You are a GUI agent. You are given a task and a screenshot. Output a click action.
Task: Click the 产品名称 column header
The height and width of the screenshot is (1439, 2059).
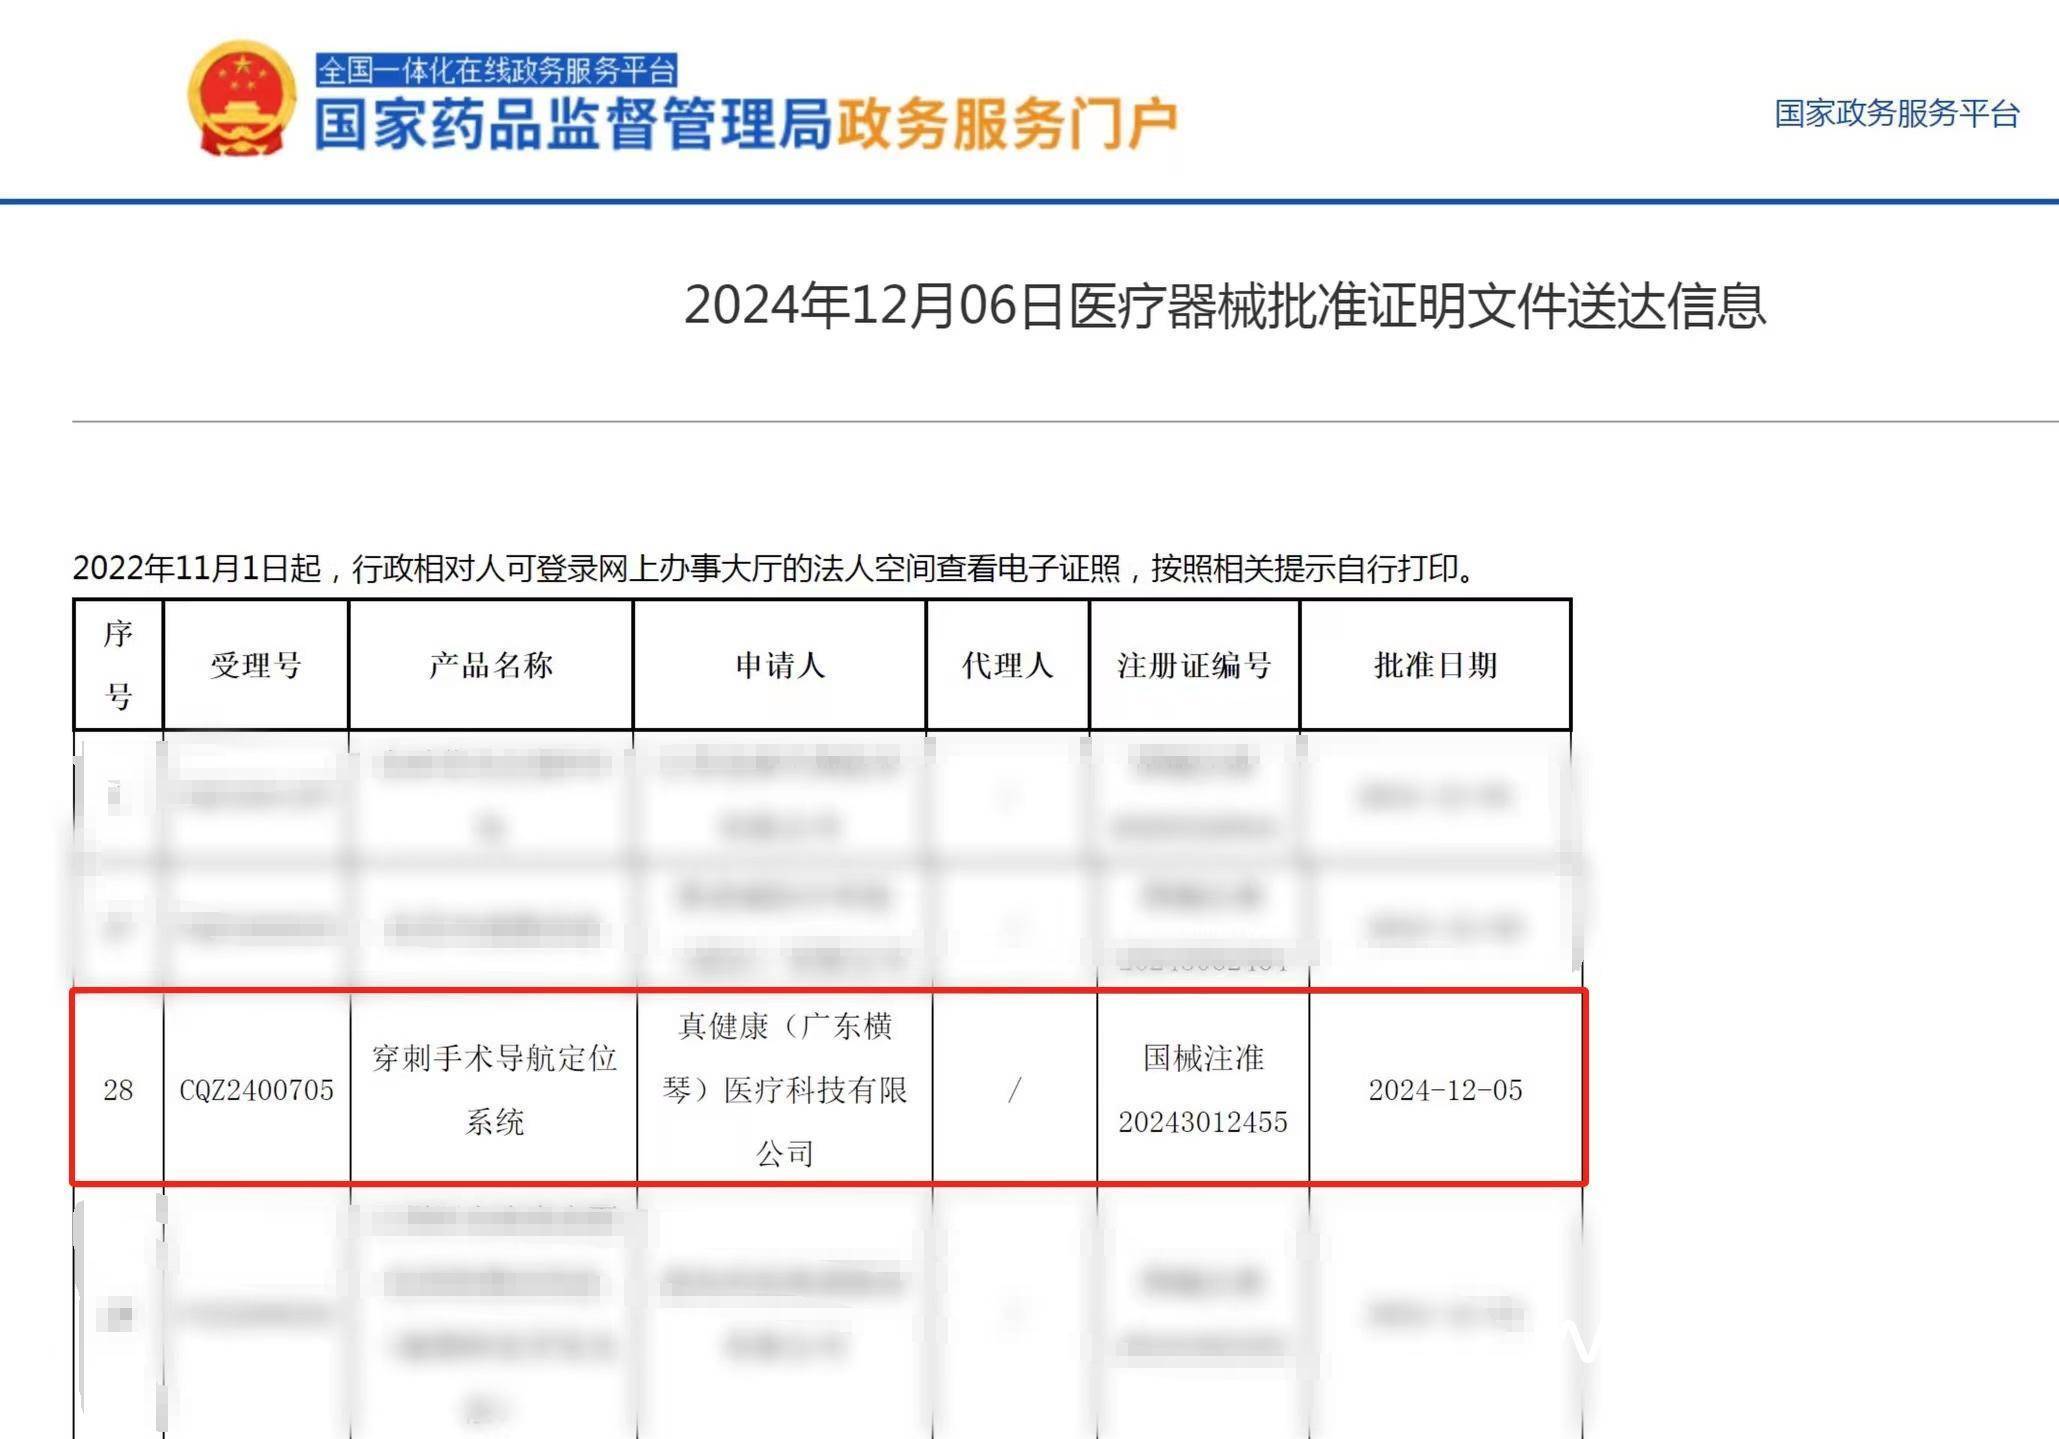(491, 665)
